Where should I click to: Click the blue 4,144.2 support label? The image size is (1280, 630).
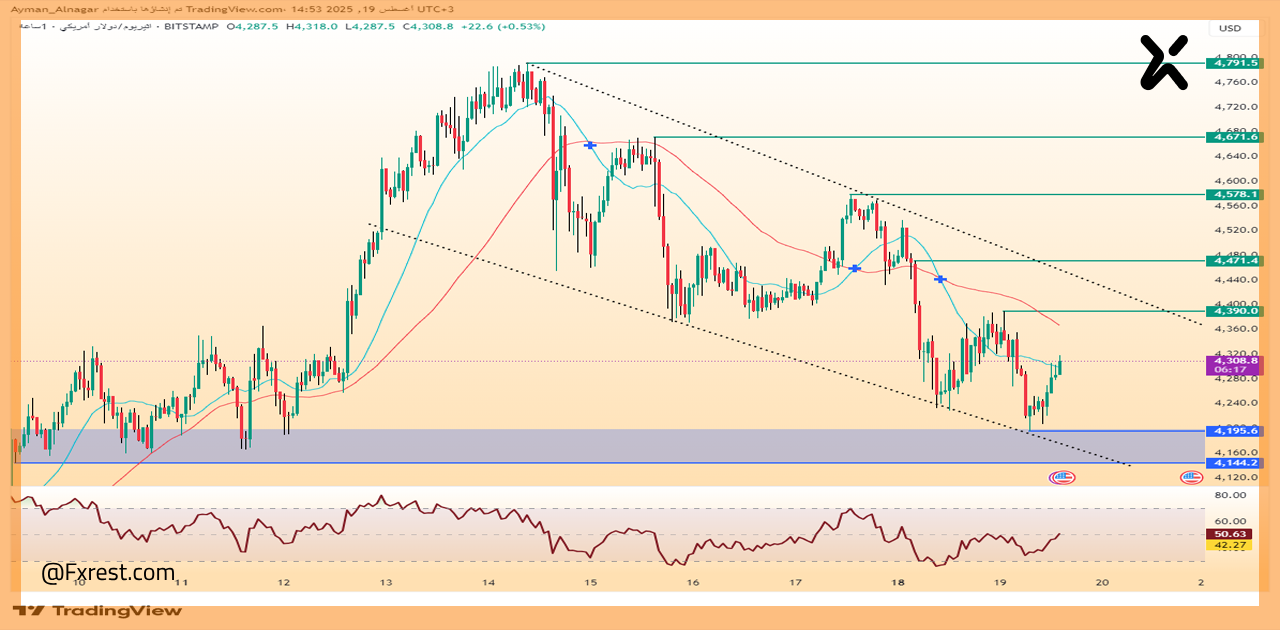(1236, 463)
